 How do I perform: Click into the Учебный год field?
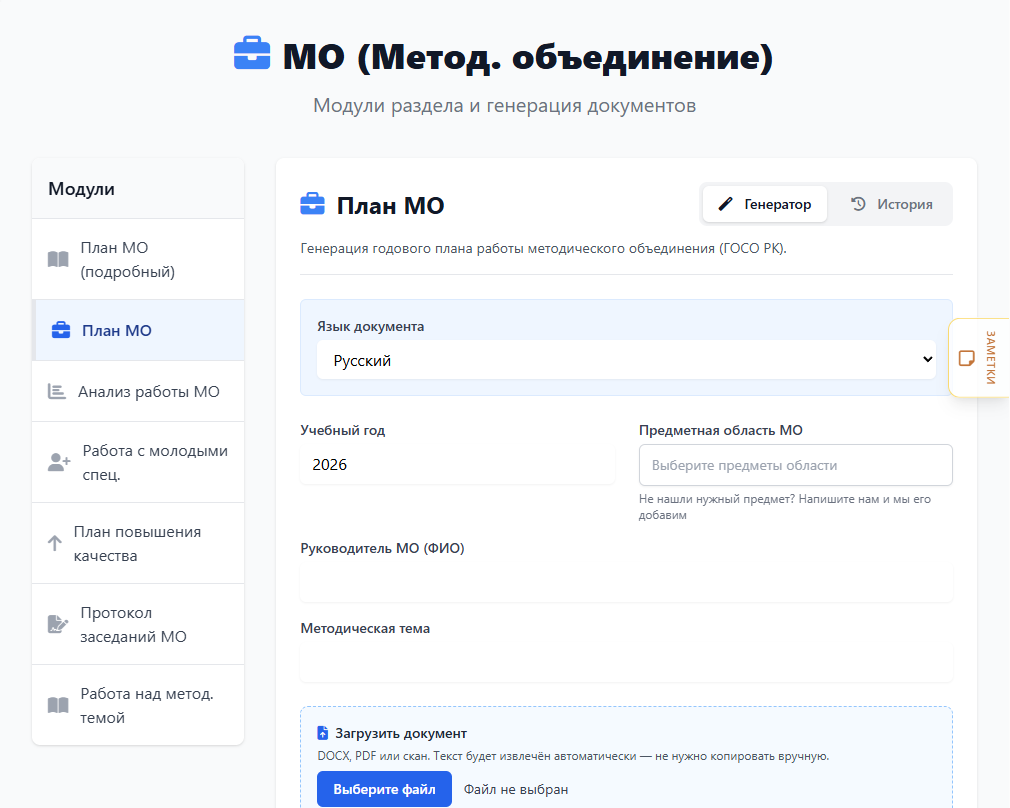point(457,465)
